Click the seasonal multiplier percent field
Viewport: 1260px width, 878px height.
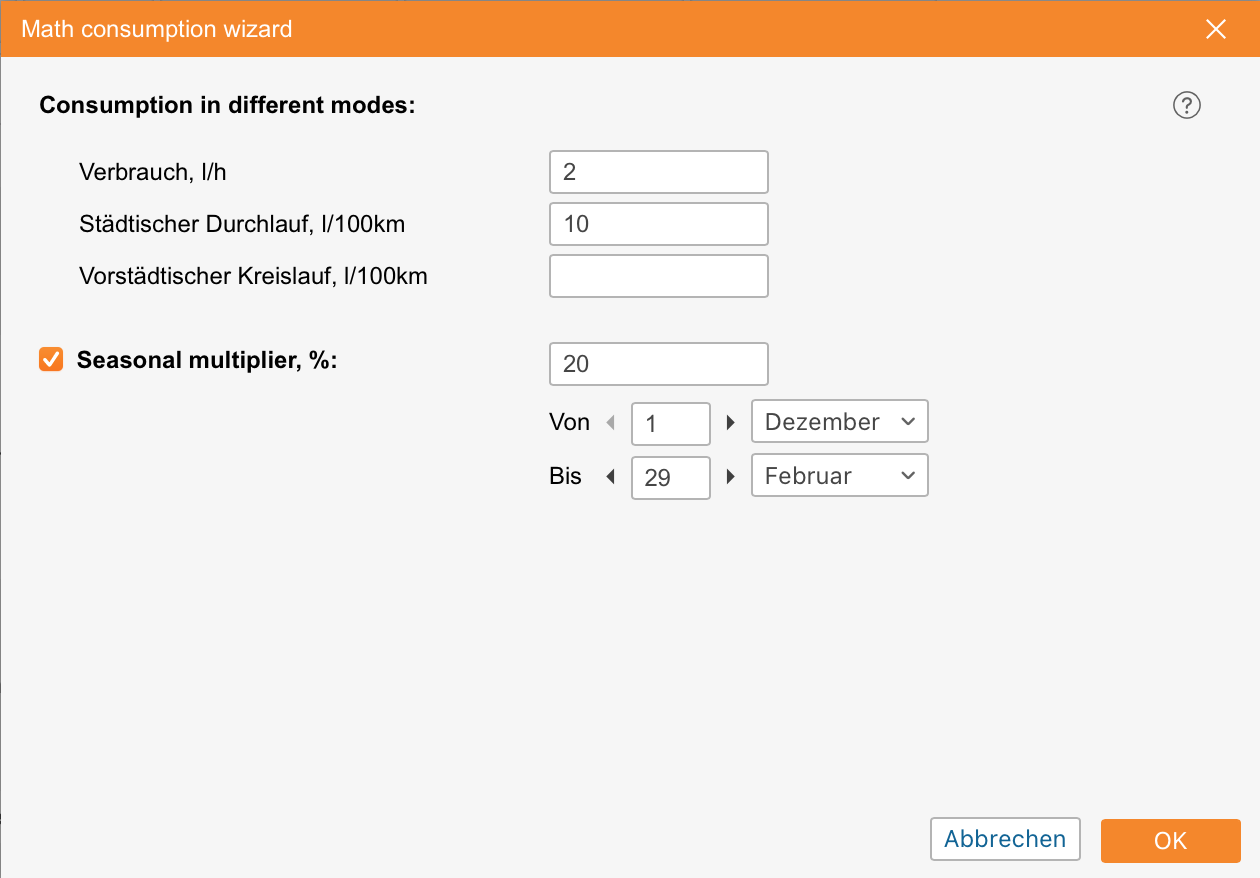click(x=658, y=364)
